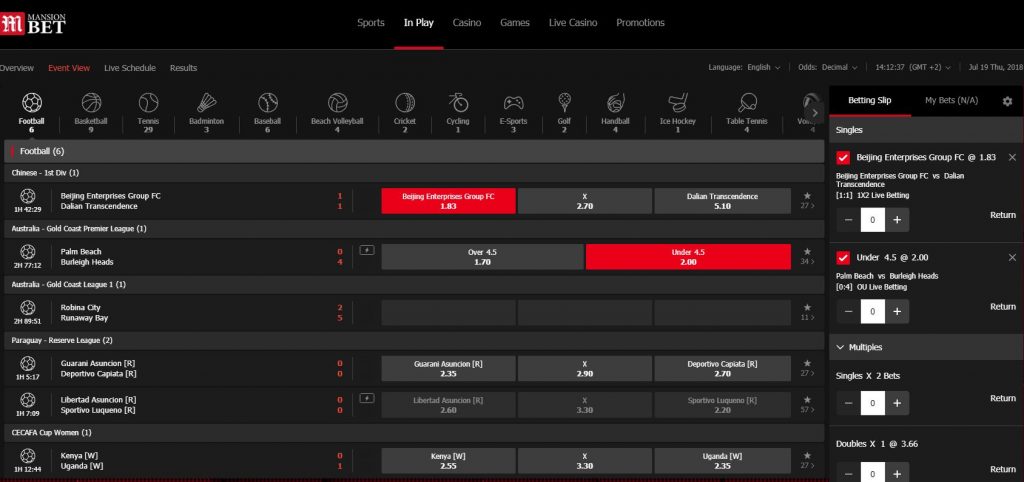
Task: Select the Beach Volleyball sport icon
Action: [x=337, y=103]
